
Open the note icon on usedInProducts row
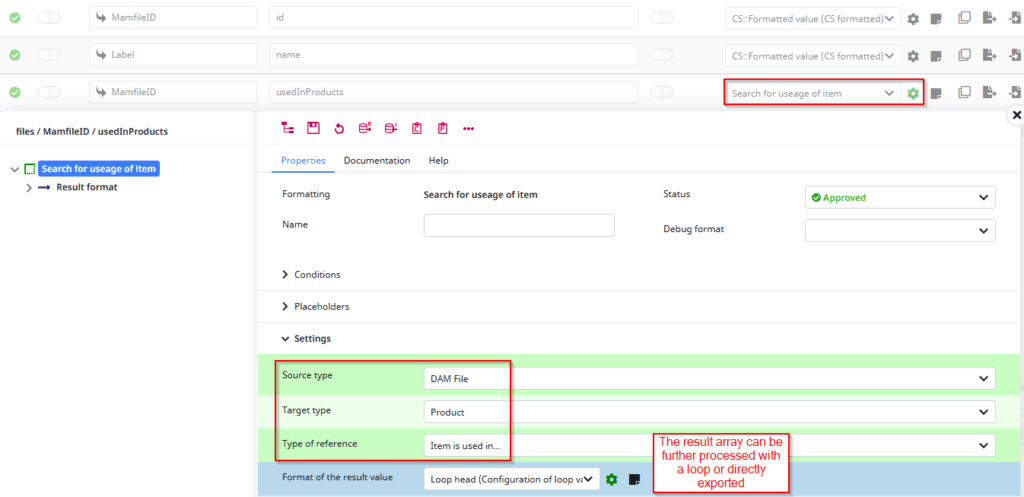(x=936, y=93)
